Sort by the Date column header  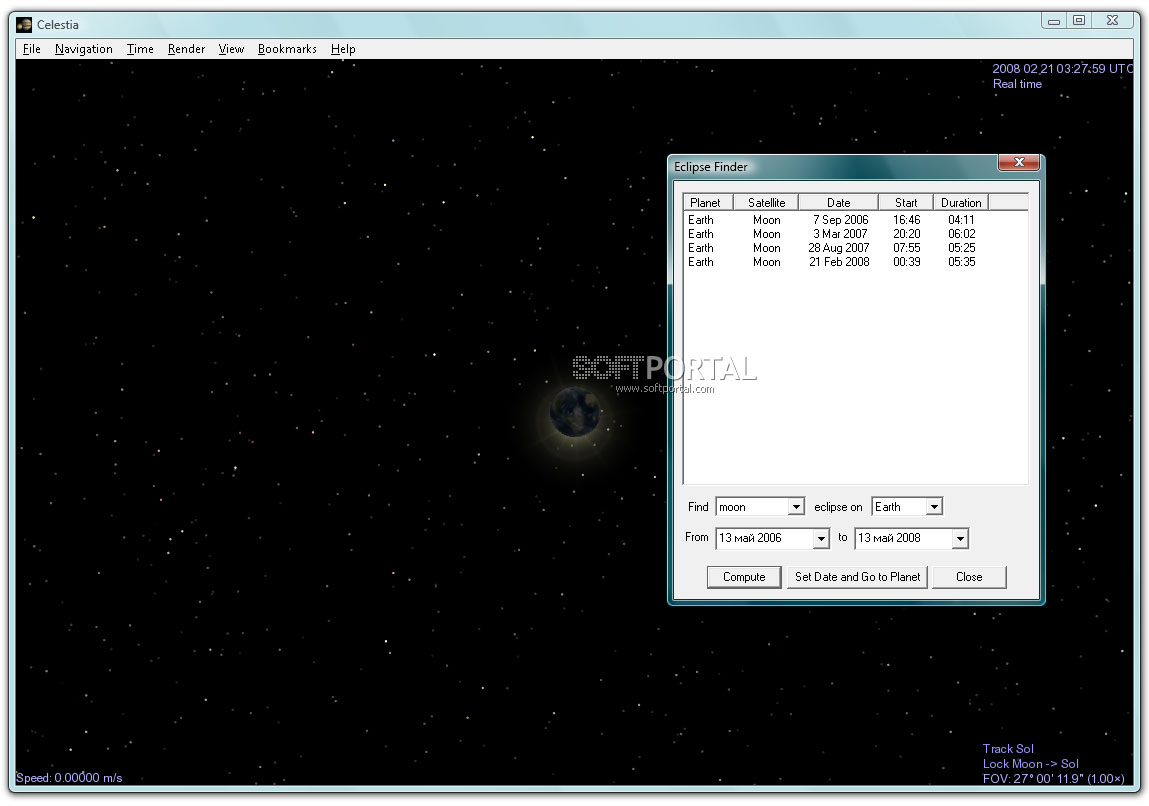pos(838,203)
